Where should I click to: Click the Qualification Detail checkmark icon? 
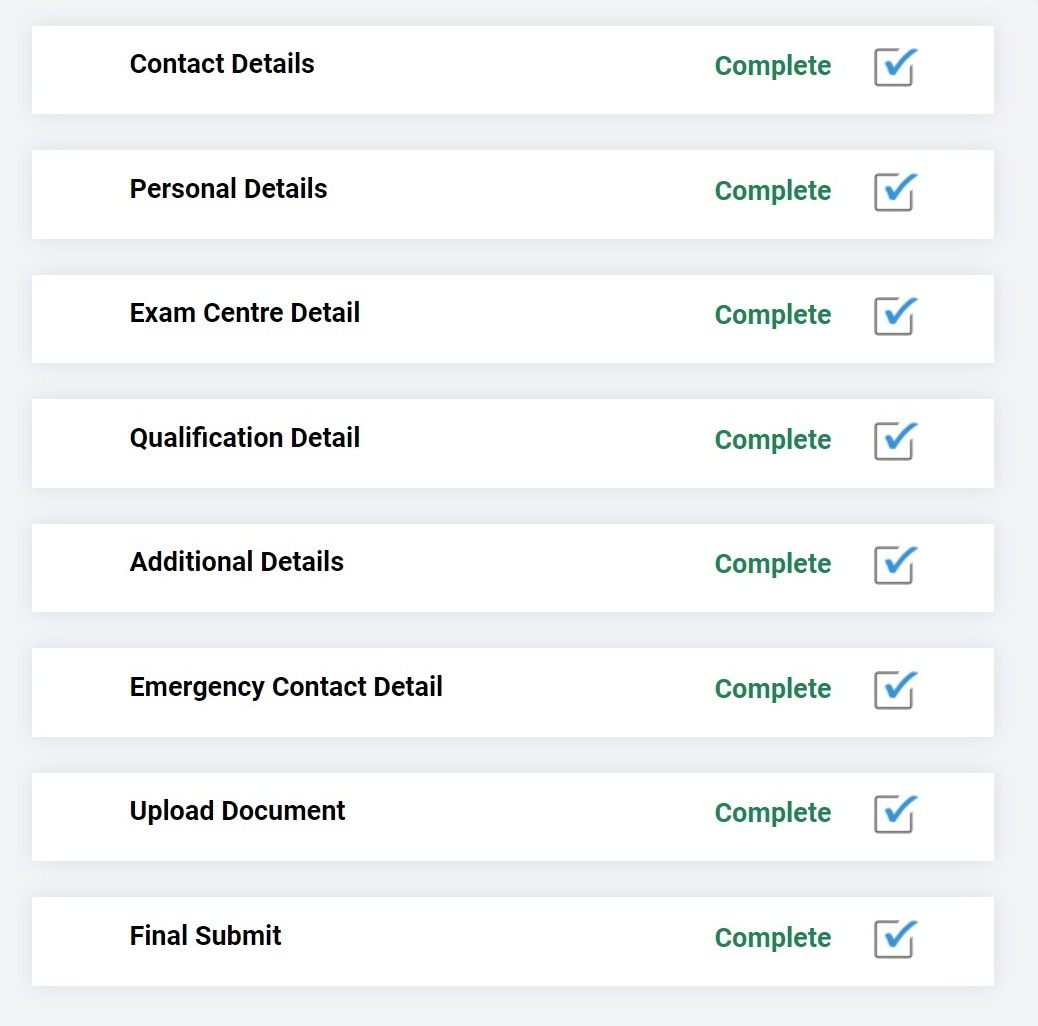(895, 441)
